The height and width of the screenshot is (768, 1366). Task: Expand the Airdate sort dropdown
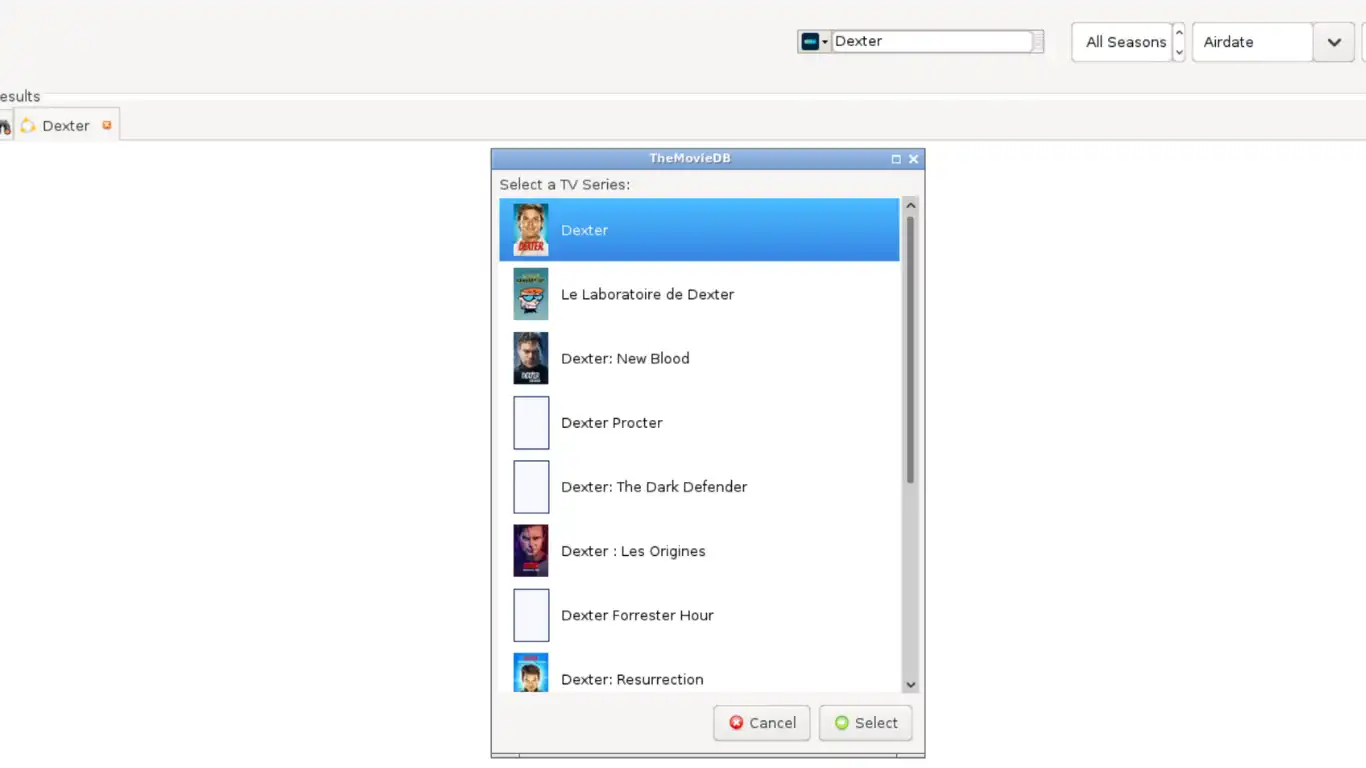click(x=1333, y=42)
